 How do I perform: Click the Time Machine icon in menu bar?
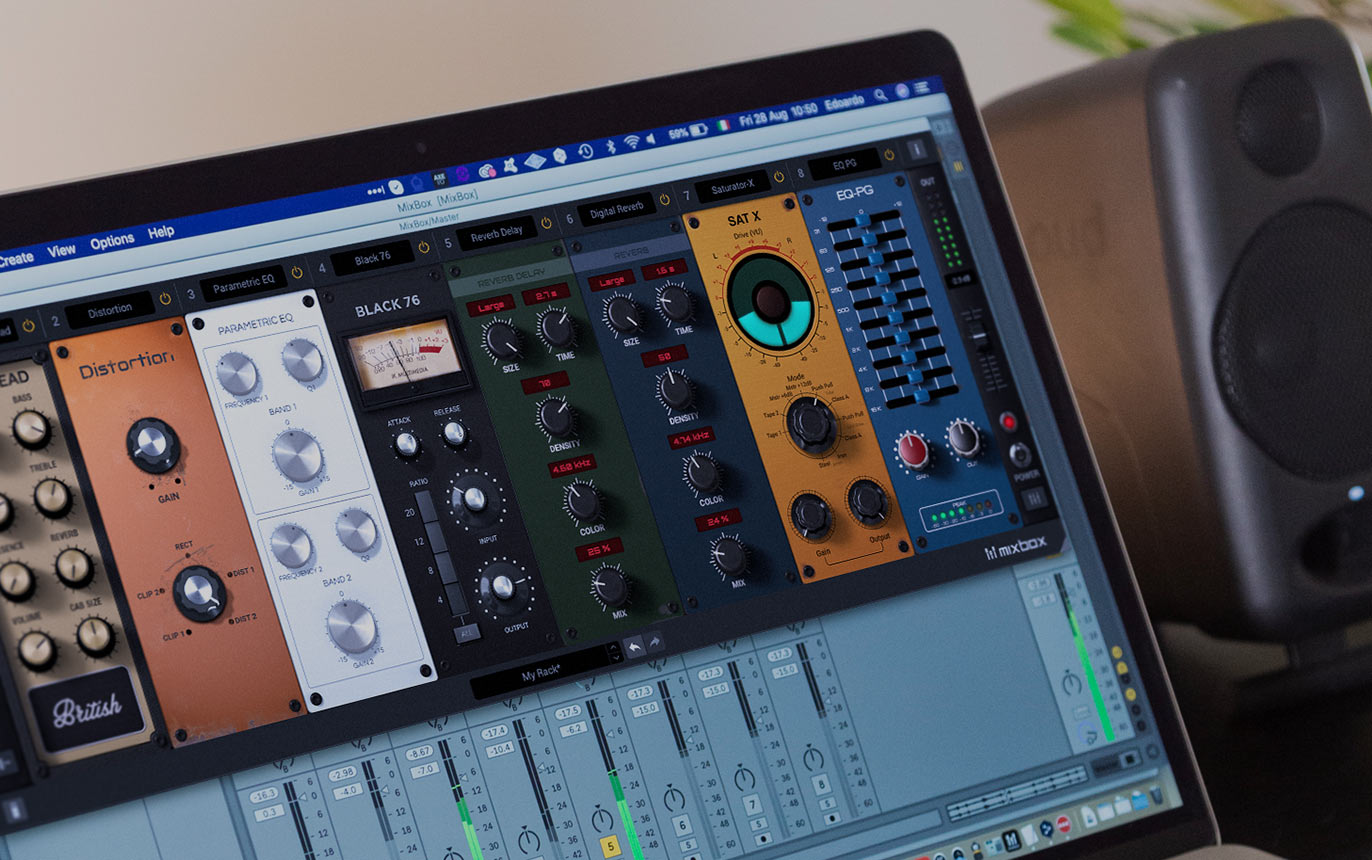pyautogui.click(x=584, y=152)
